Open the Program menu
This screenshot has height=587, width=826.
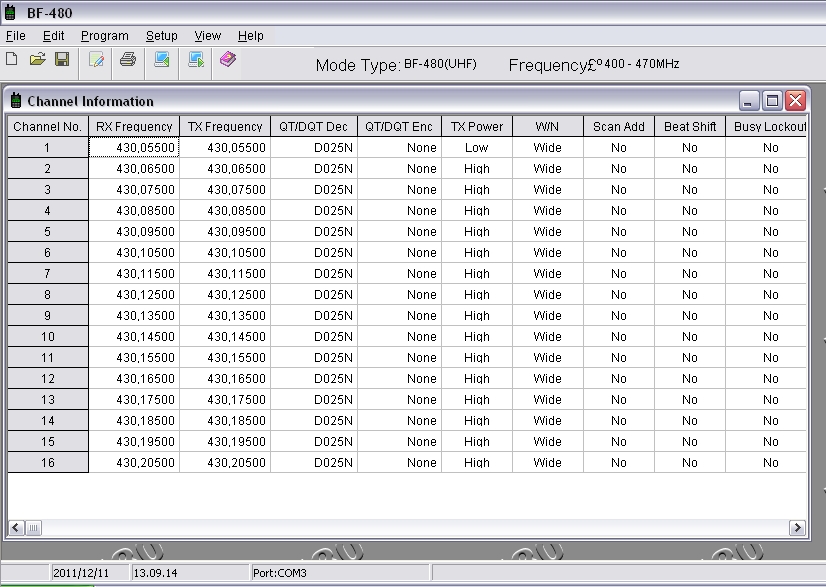pos(104,36)
